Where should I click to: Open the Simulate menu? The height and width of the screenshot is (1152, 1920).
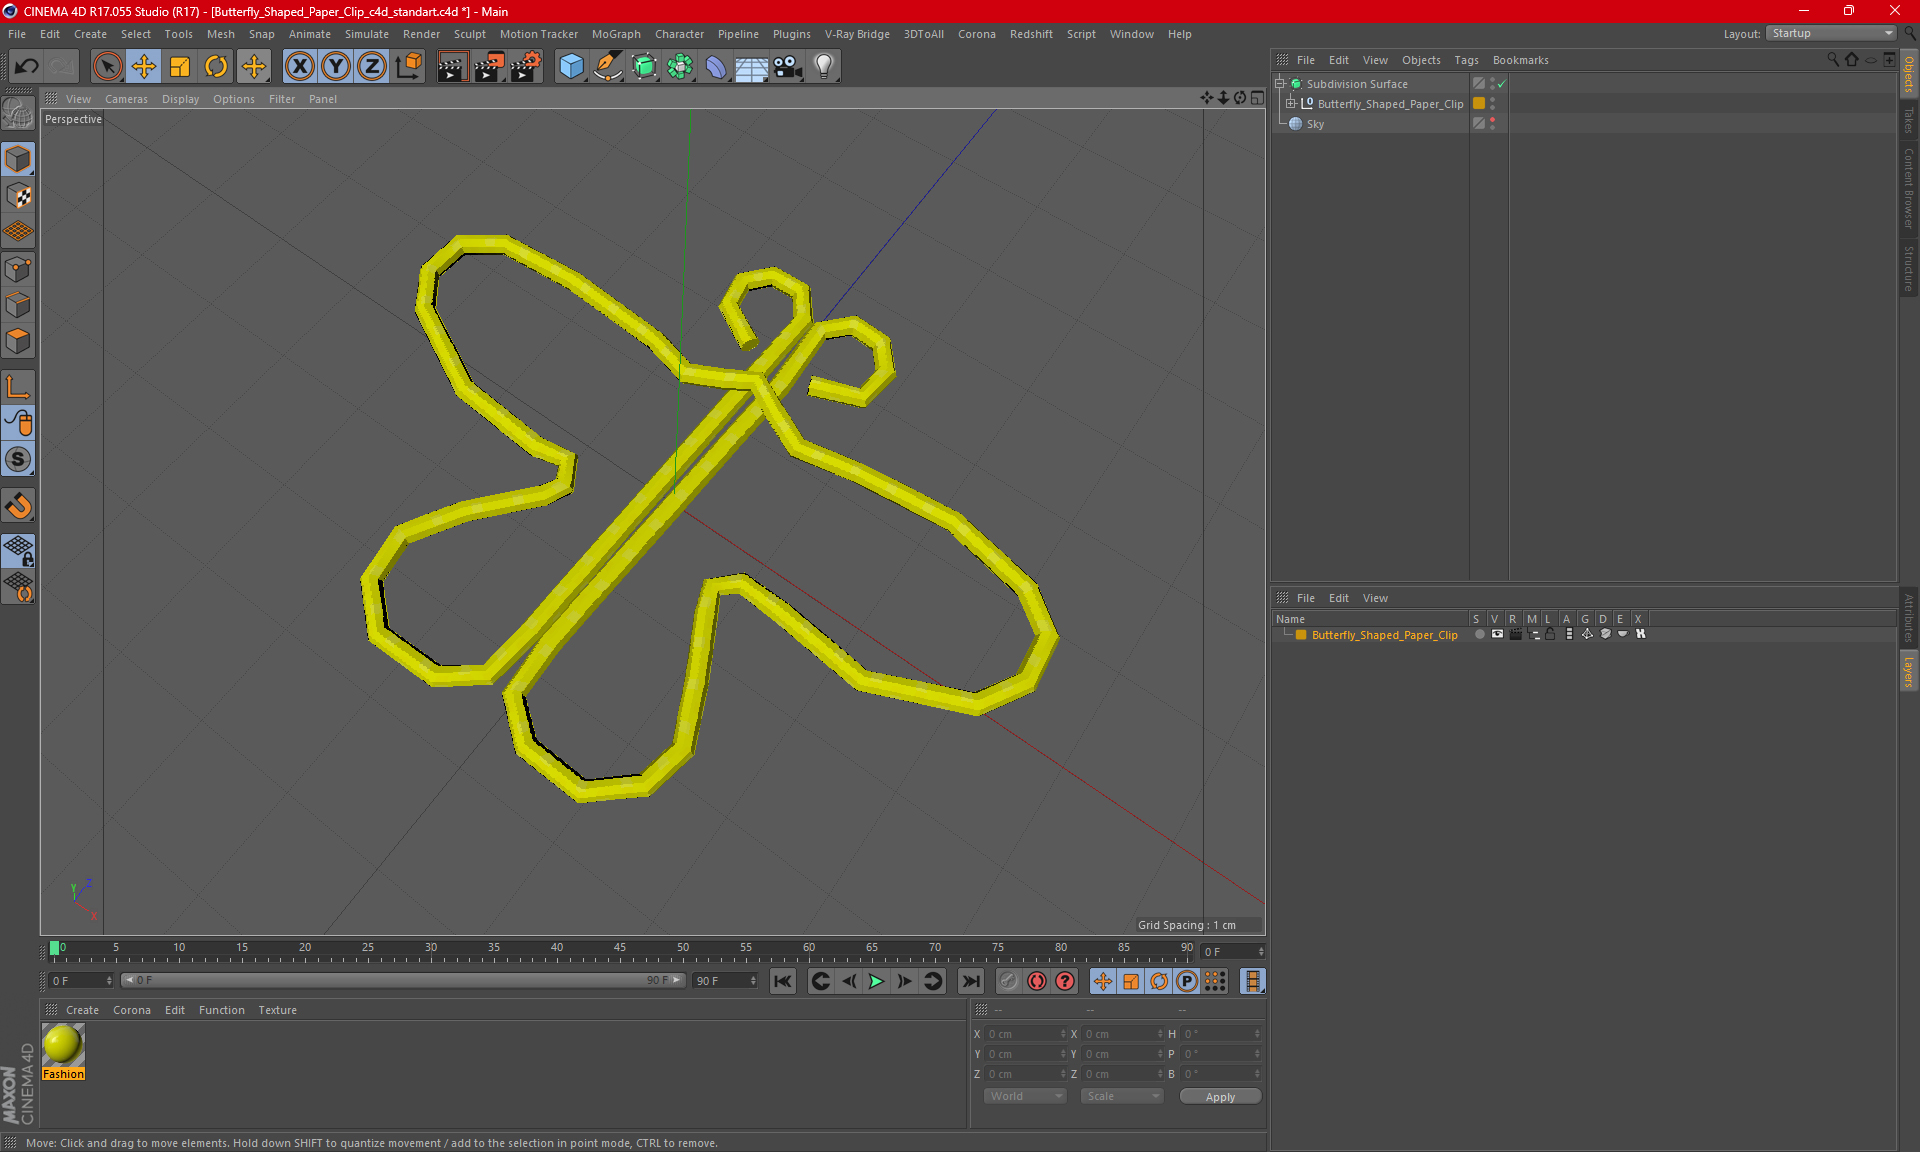[x=366, y=34]
